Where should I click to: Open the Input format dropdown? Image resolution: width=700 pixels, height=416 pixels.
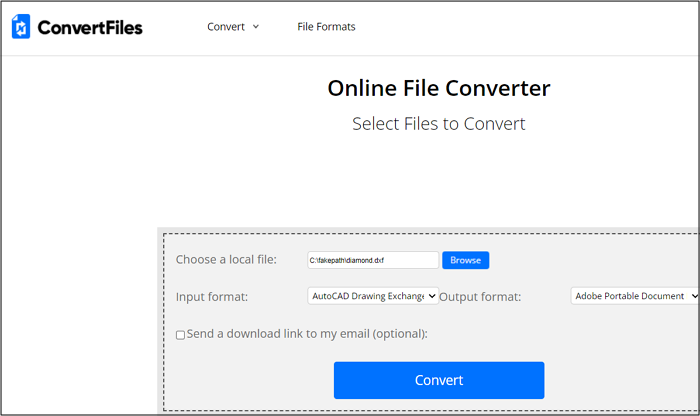373,296
